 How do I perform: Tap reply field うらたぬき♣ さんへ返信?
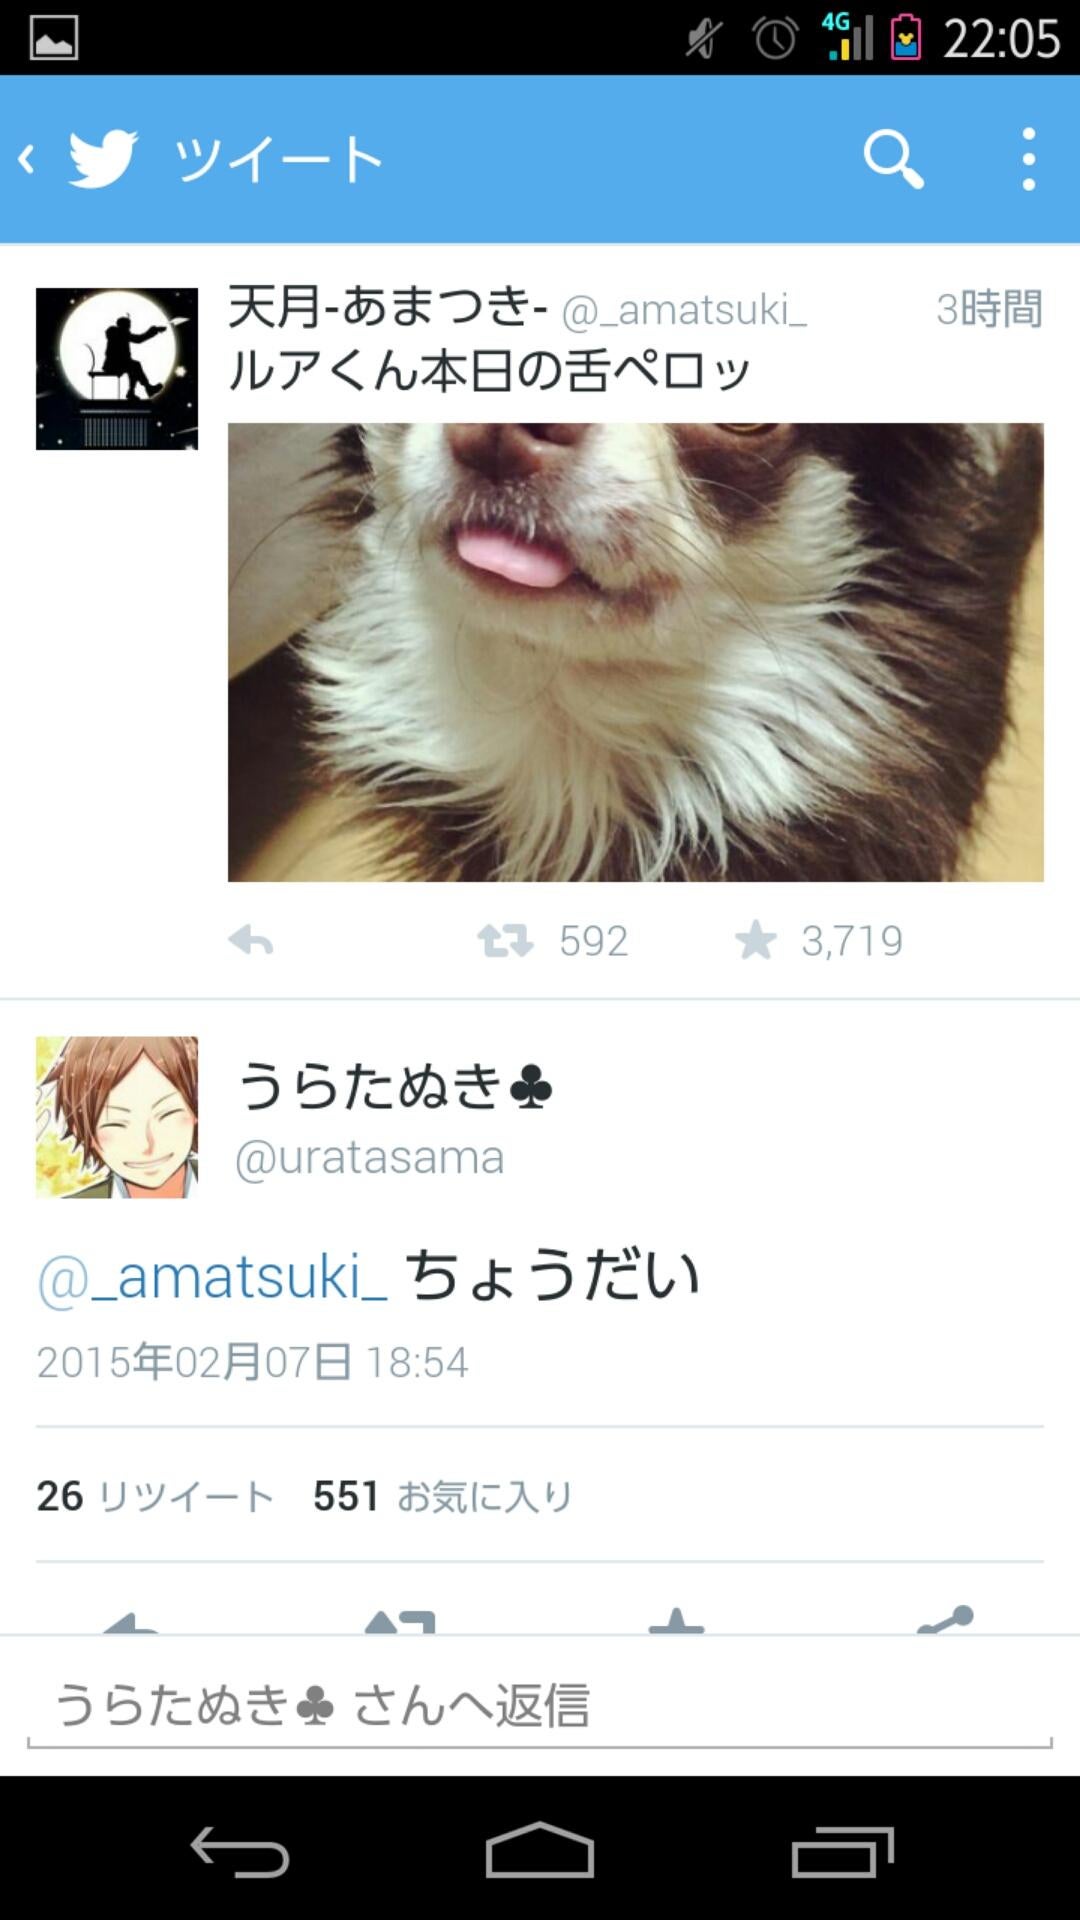pos(540,1706)
